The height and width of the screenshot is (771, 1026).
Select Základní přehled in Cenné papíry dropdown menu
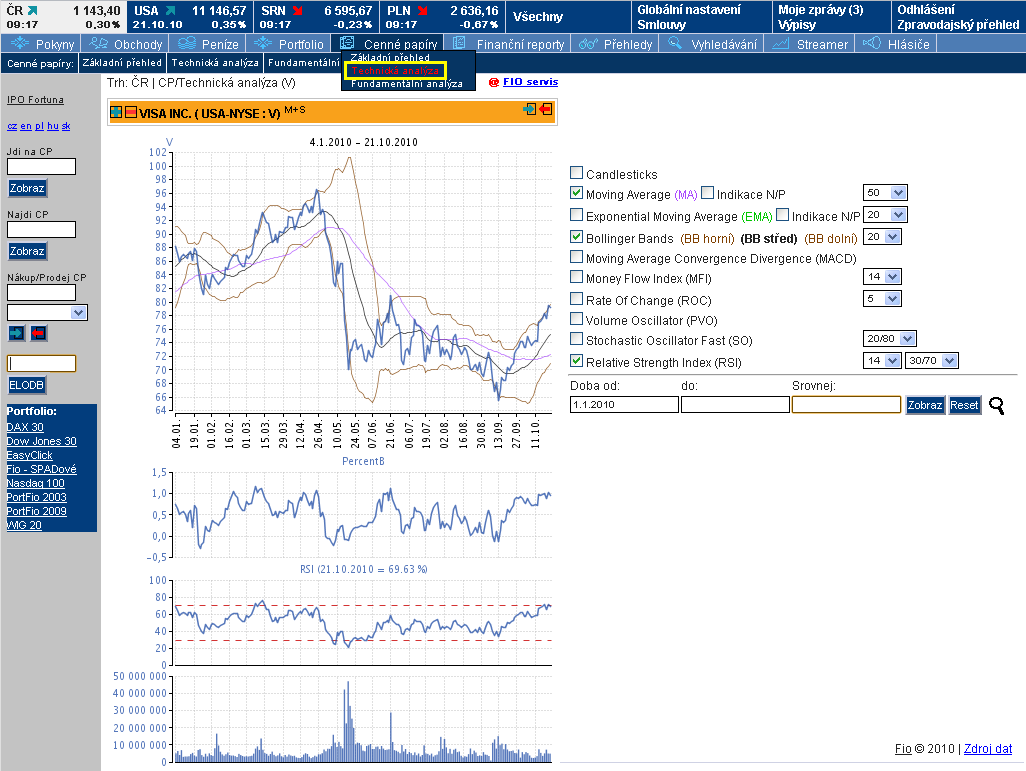(x=390, y=58)
